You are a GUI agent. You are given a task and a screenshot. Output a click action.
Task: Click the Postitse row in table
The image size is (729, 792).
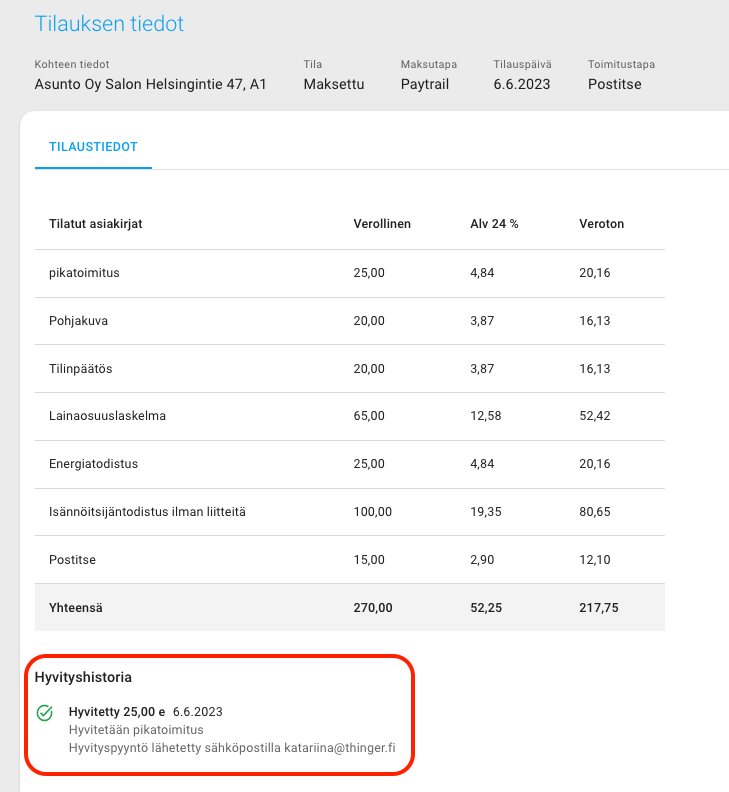(x=350, y=560)
